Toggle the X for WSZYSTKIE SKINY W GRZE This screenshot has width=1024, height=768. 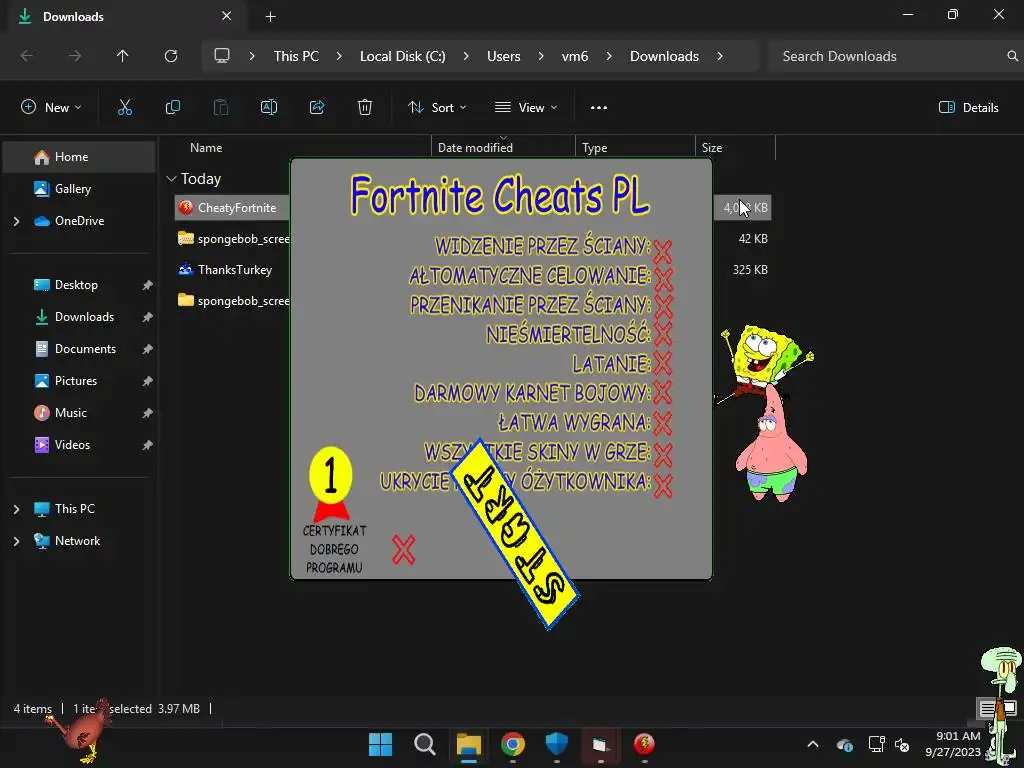click(663, 455)
